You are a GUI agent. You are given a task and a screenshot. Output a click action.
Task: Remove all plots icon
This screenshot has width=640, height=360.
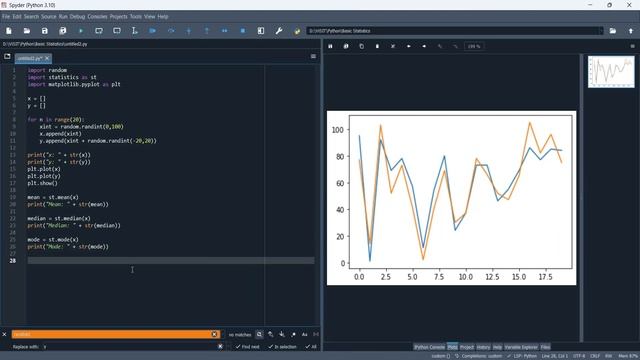coord(393,46)
